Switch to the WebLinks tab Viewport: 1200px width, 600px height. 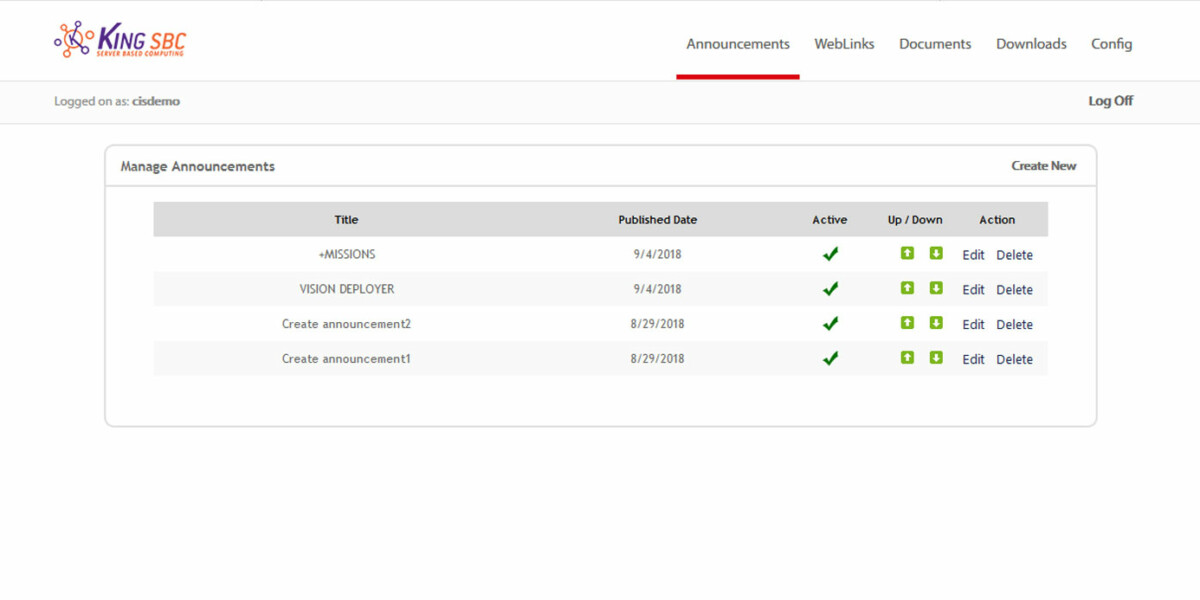tap(844, 44)
